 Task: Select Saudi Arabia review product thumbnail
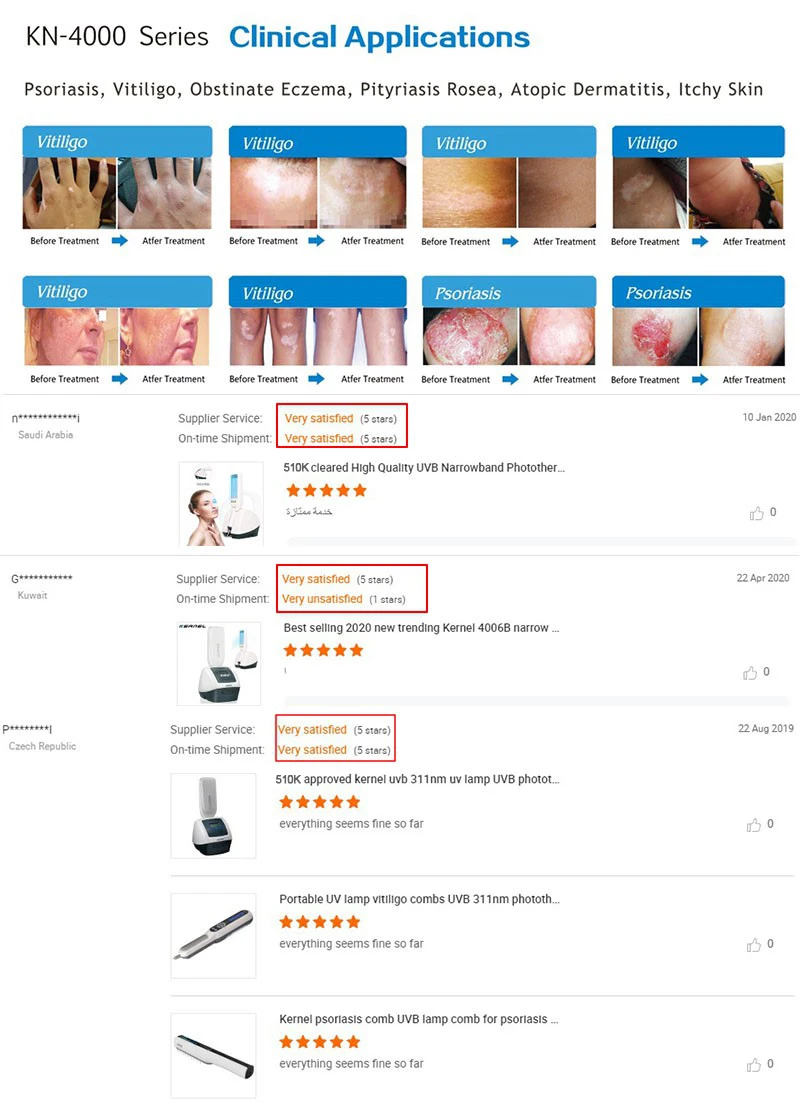[x=221, y=504]
